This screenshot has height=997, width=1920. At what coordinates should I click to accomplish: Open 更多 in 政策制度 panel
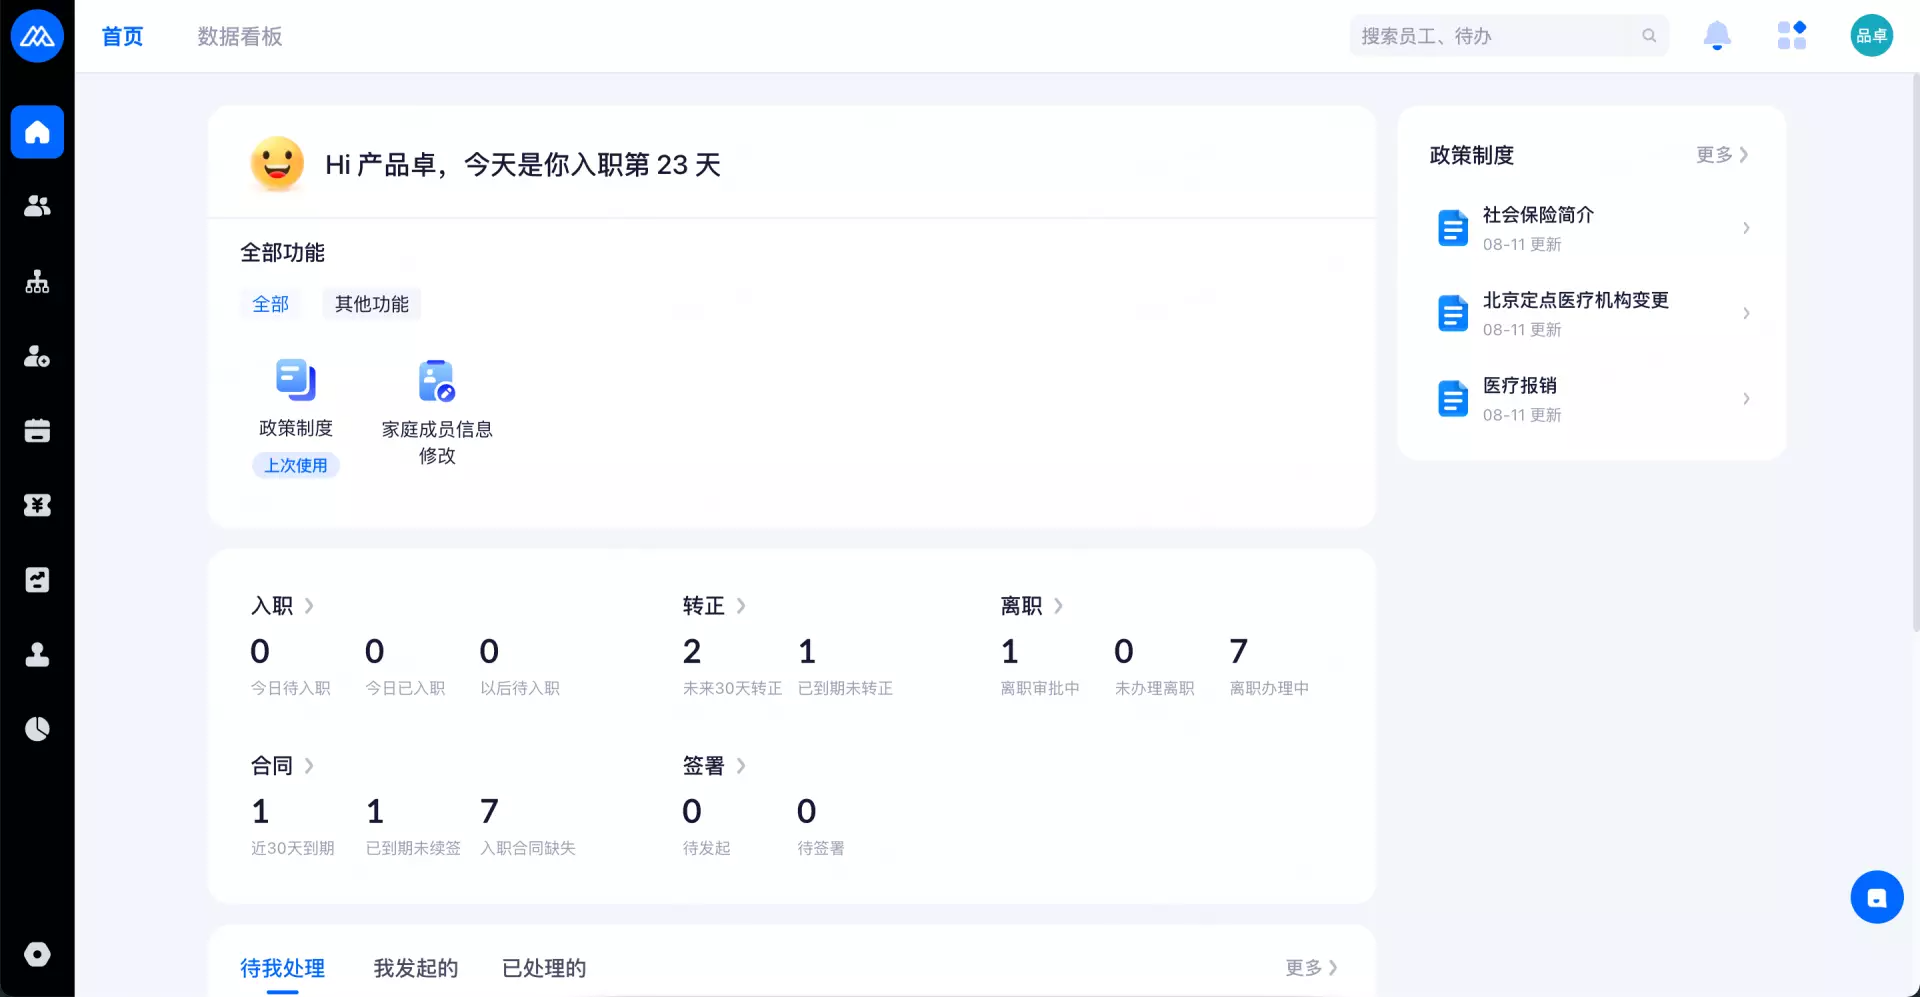(1722, 155)
